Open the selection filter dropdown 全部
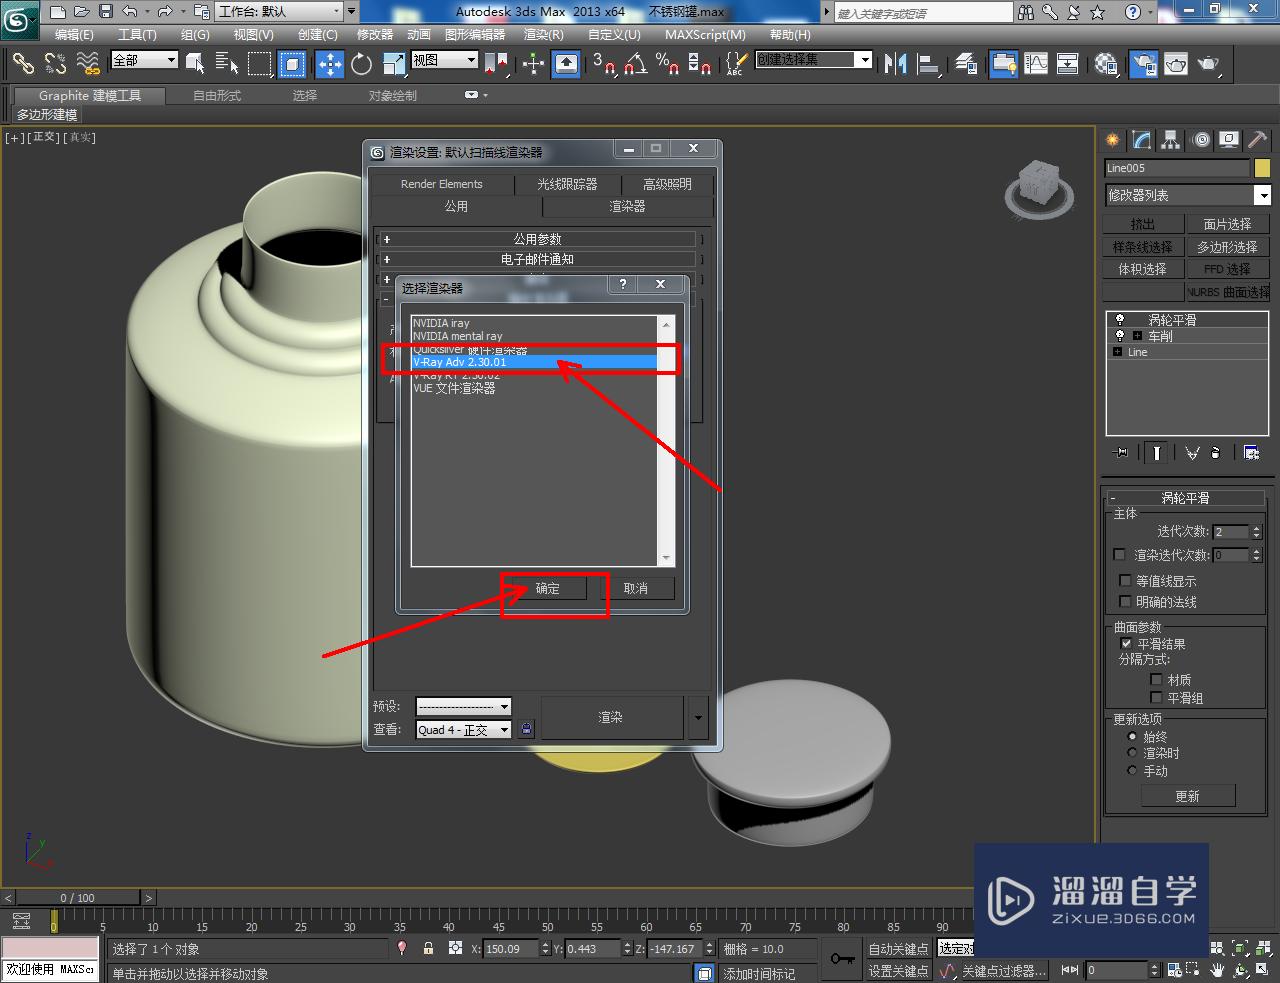The height and width of the screenshot is (983, 1280). point(144,60)
